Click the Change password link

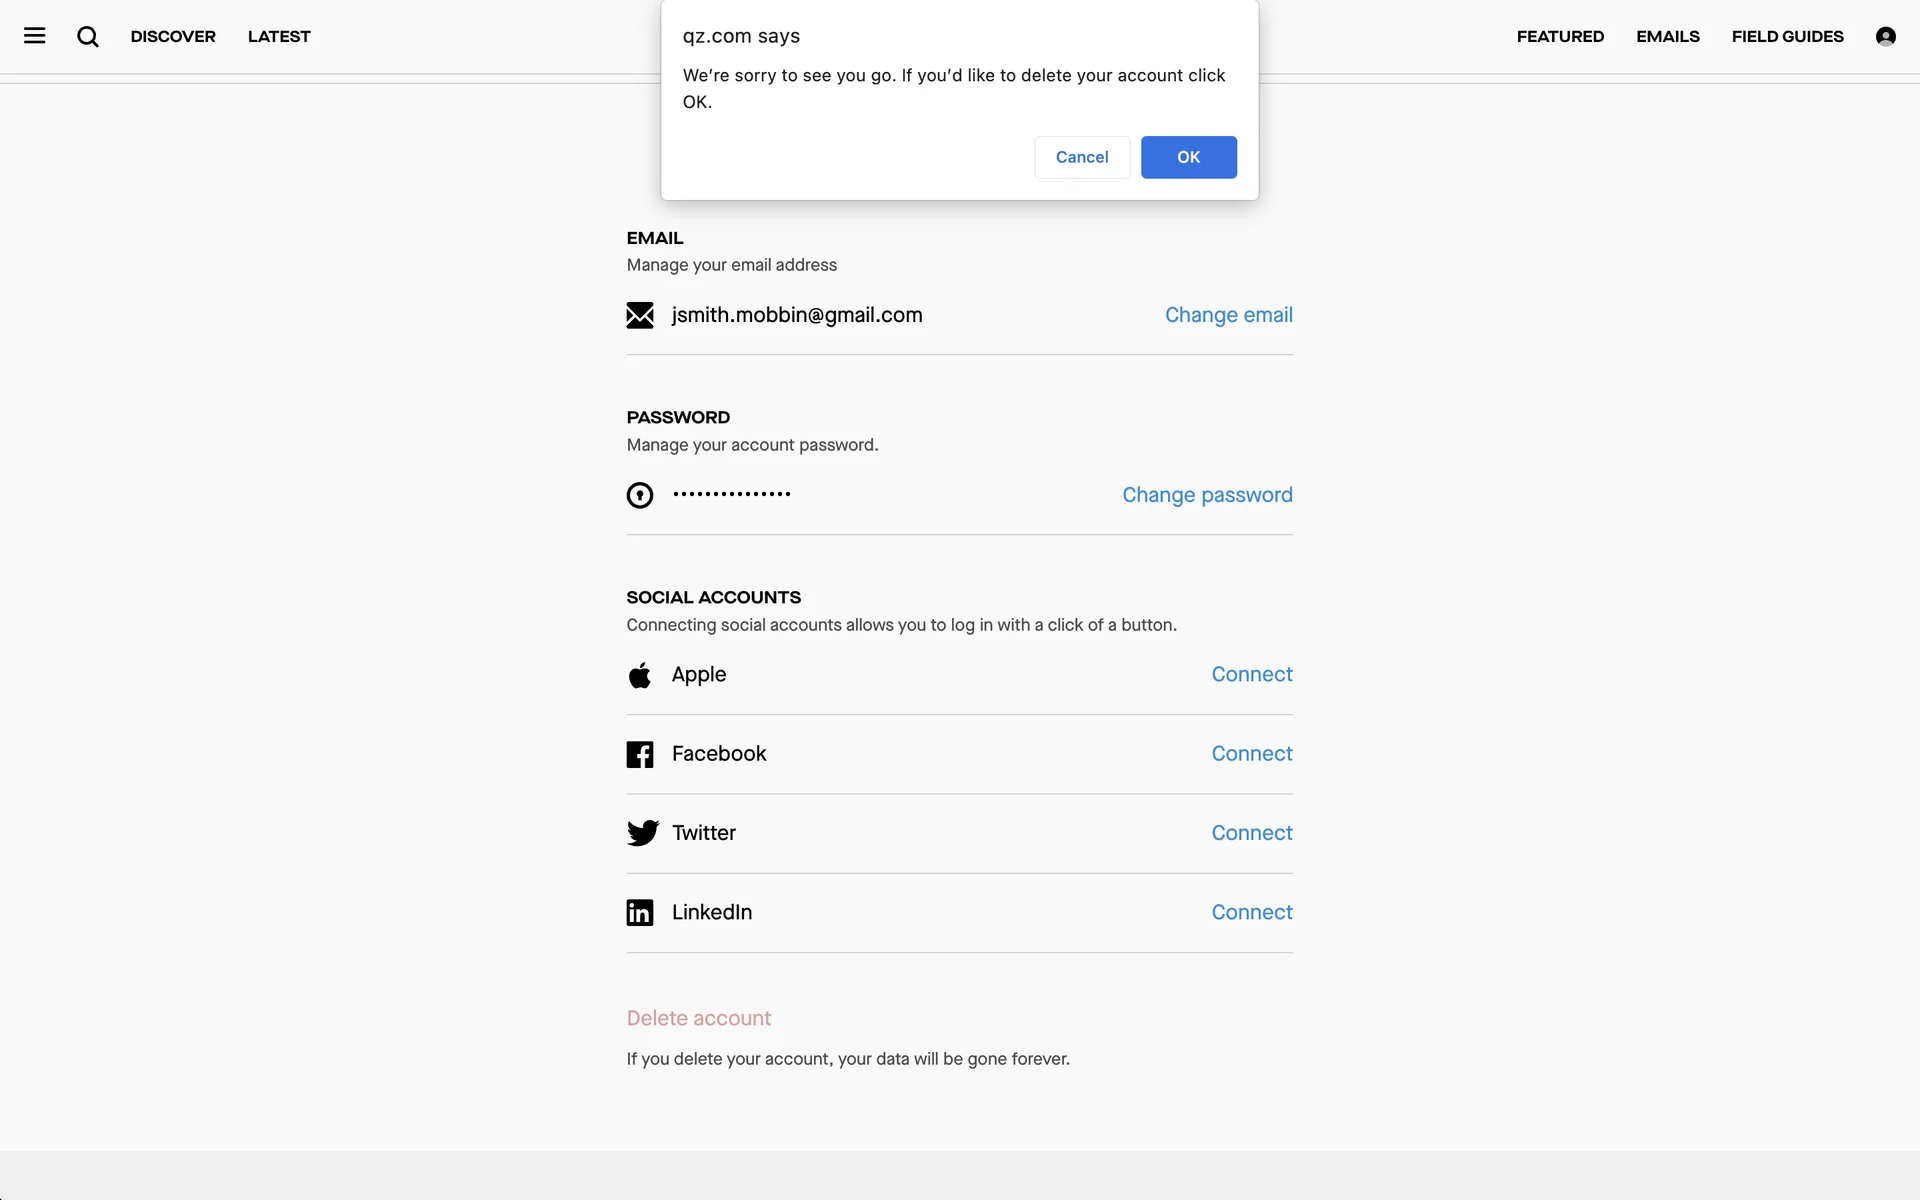pyautogui.click(x=1206, y=495)
